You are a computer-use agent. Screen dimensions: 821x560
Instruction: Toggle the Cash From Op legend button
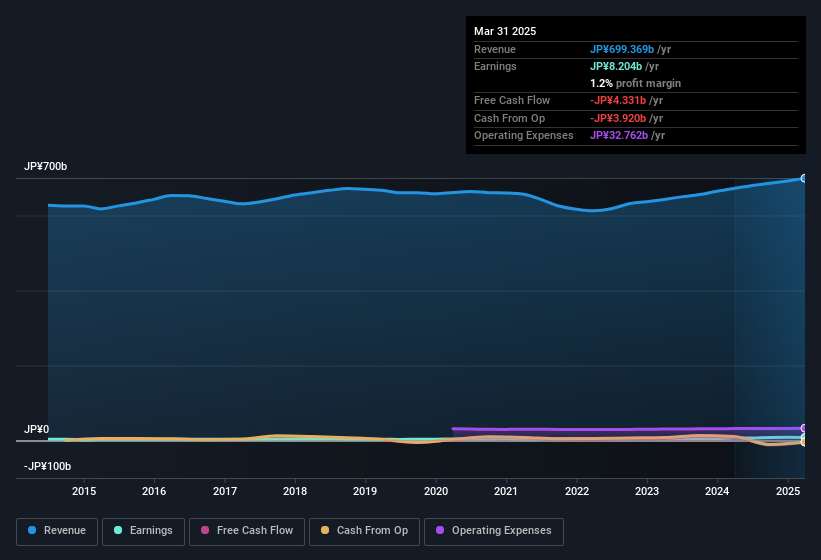click(x=364, y=531)
